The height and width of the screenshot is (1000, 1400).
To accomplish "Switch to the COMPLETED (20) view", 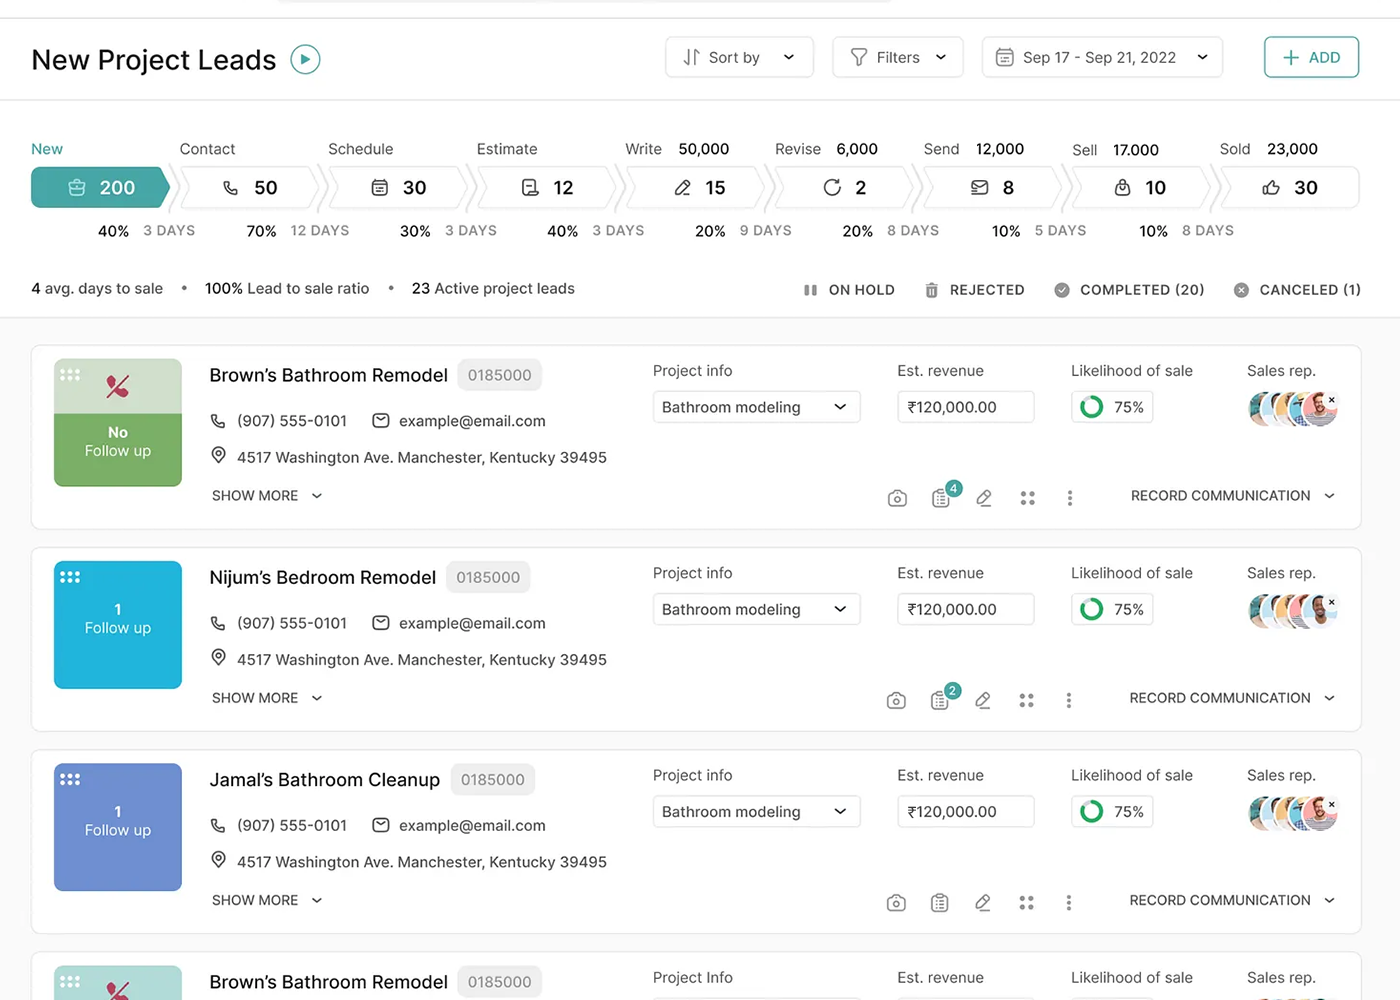I will tap(1129, 289).
